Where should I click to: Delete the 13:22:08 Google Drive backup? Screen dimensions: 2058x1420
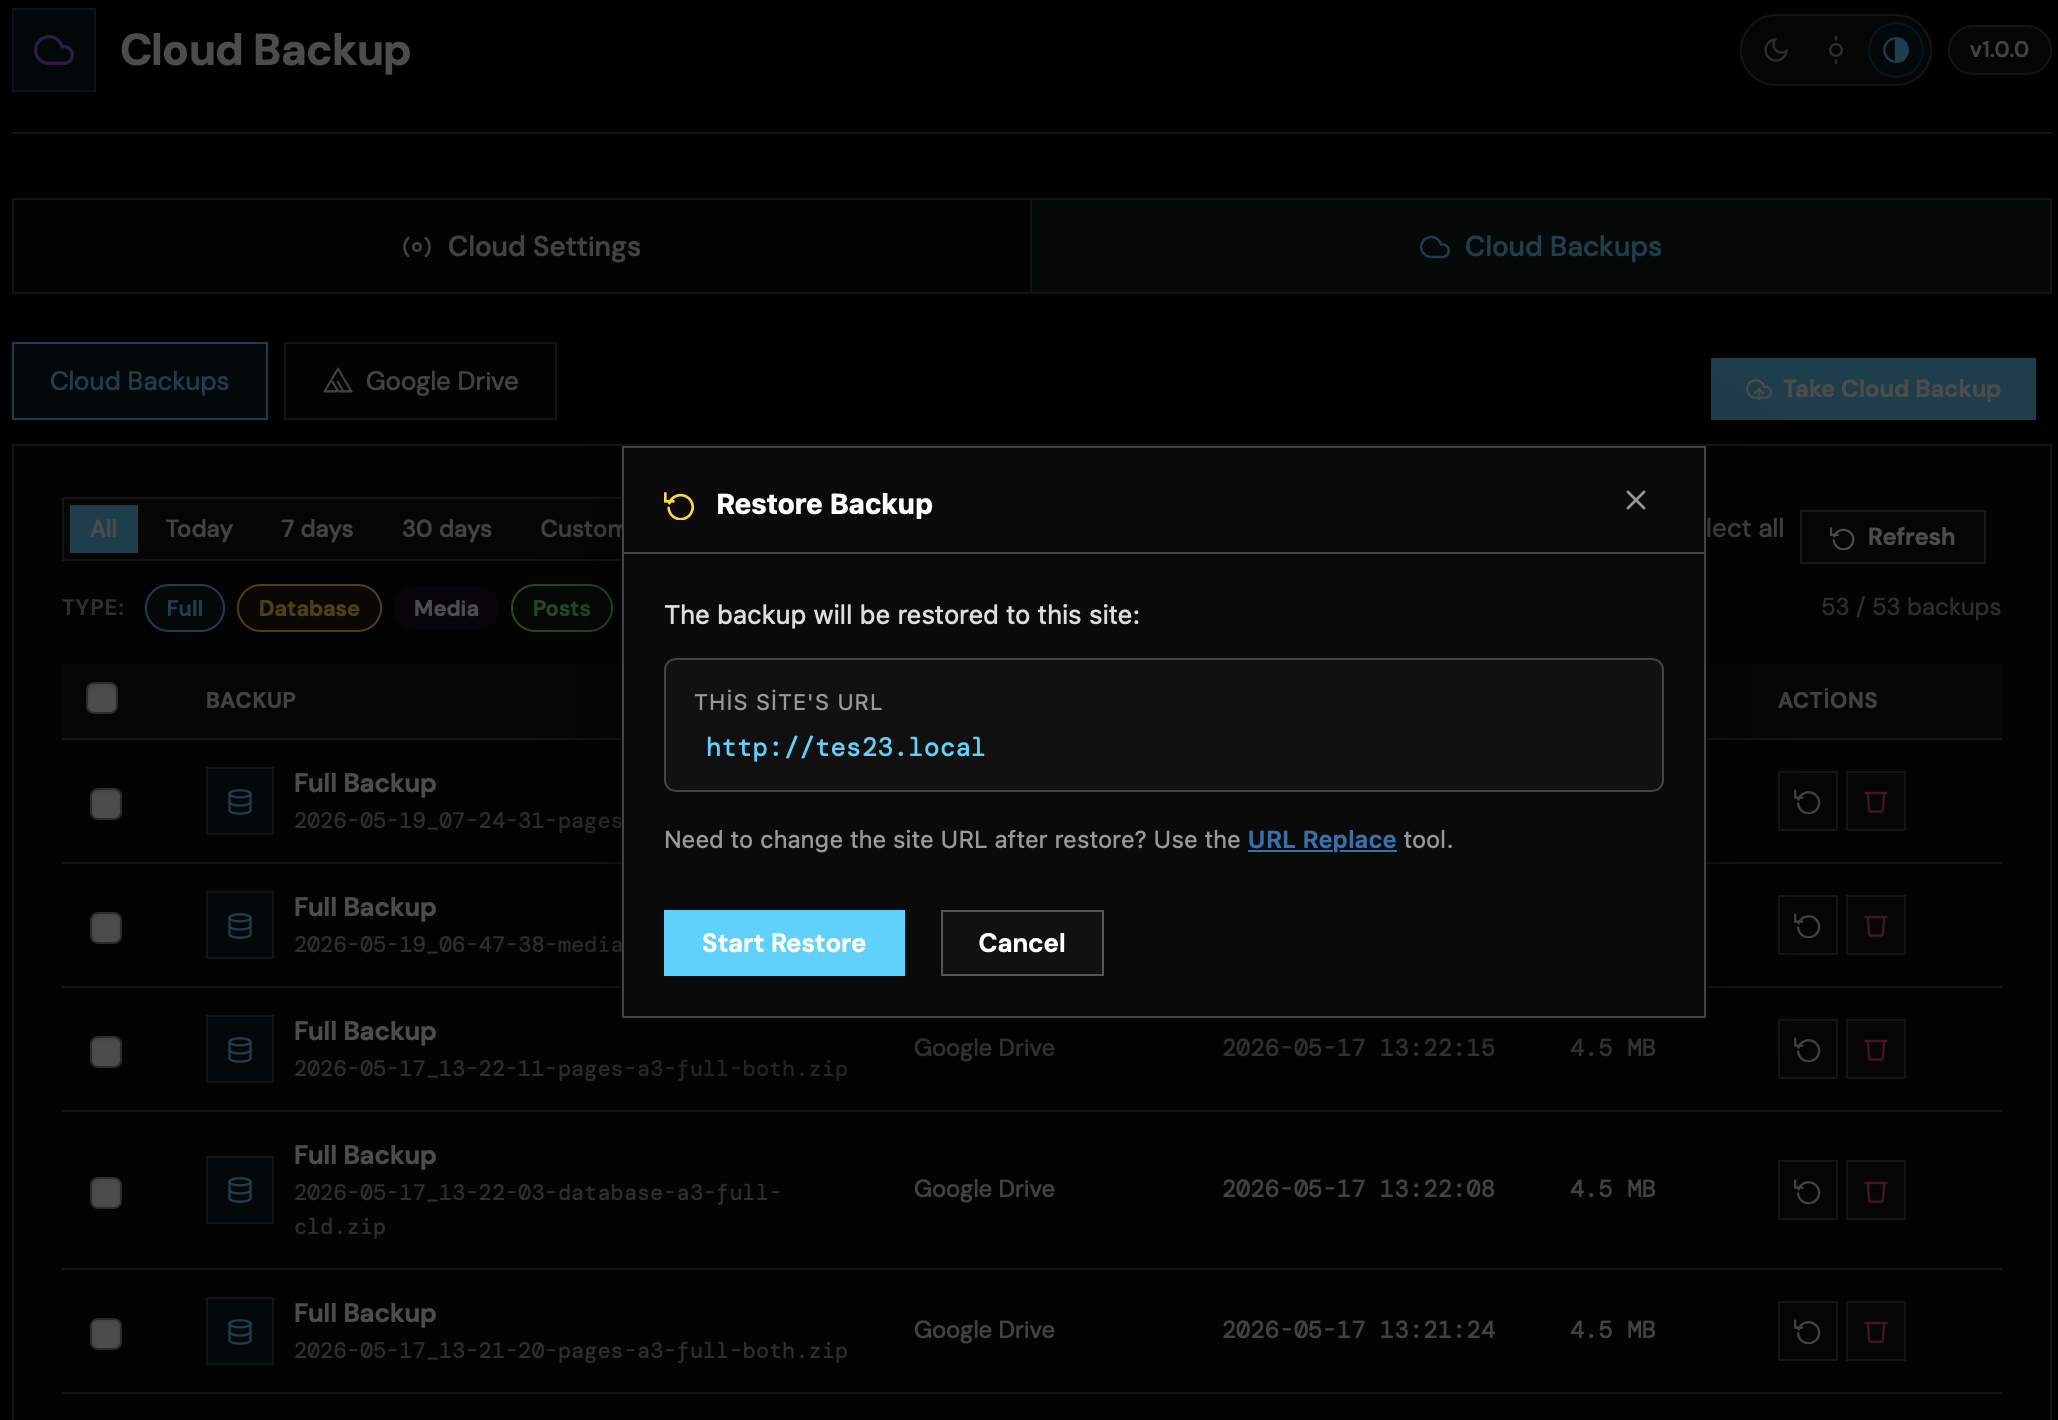(x=1876, y=1190)
